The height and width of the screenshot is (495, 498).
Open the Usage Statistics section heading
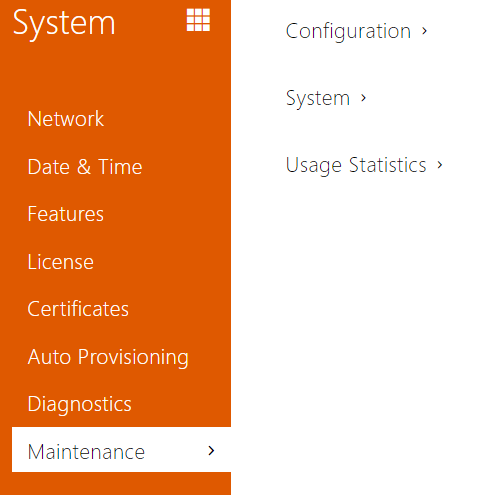[x=356, y=165]
